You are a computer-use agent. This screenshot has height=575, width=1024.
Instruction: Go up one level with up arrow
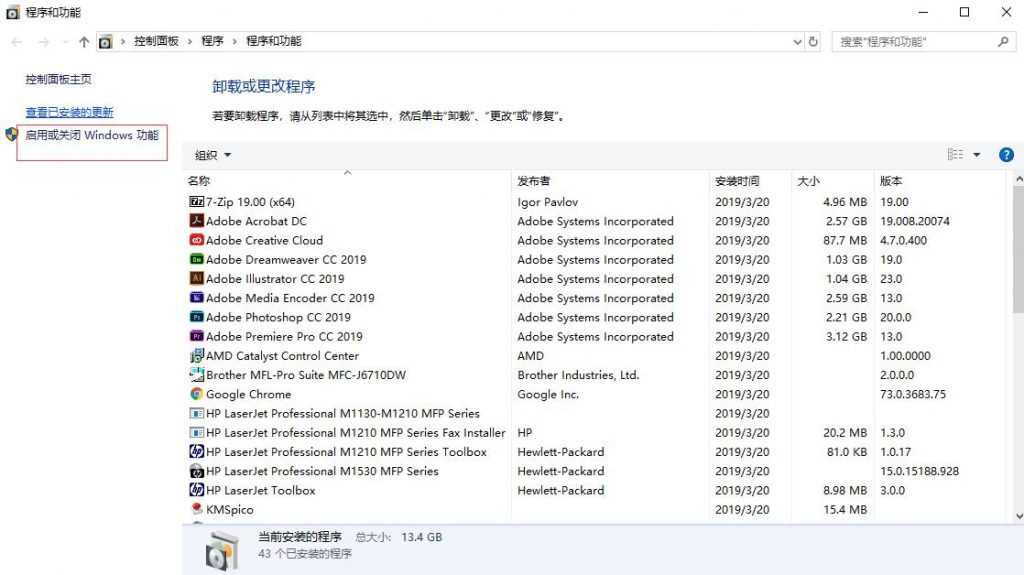(x=84, y=42)
